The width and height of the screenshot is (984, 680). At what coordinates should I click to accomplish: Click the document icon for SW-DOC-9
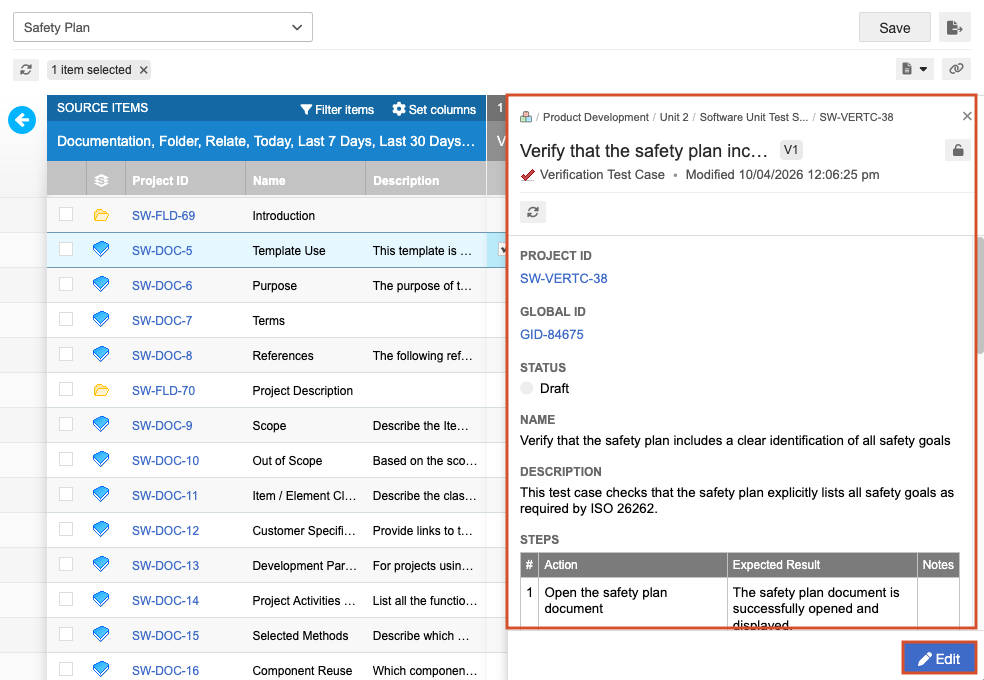tap(101, 425)
